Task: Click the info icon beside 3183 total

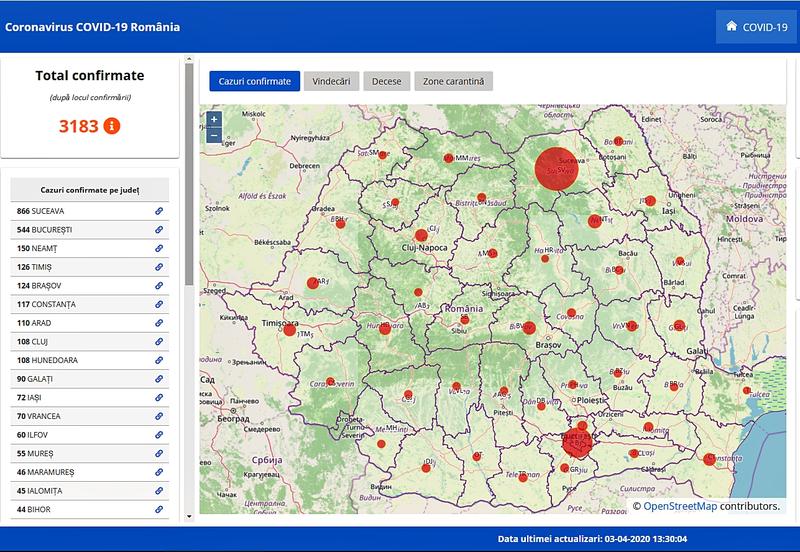Action: [x=112, y=126]
